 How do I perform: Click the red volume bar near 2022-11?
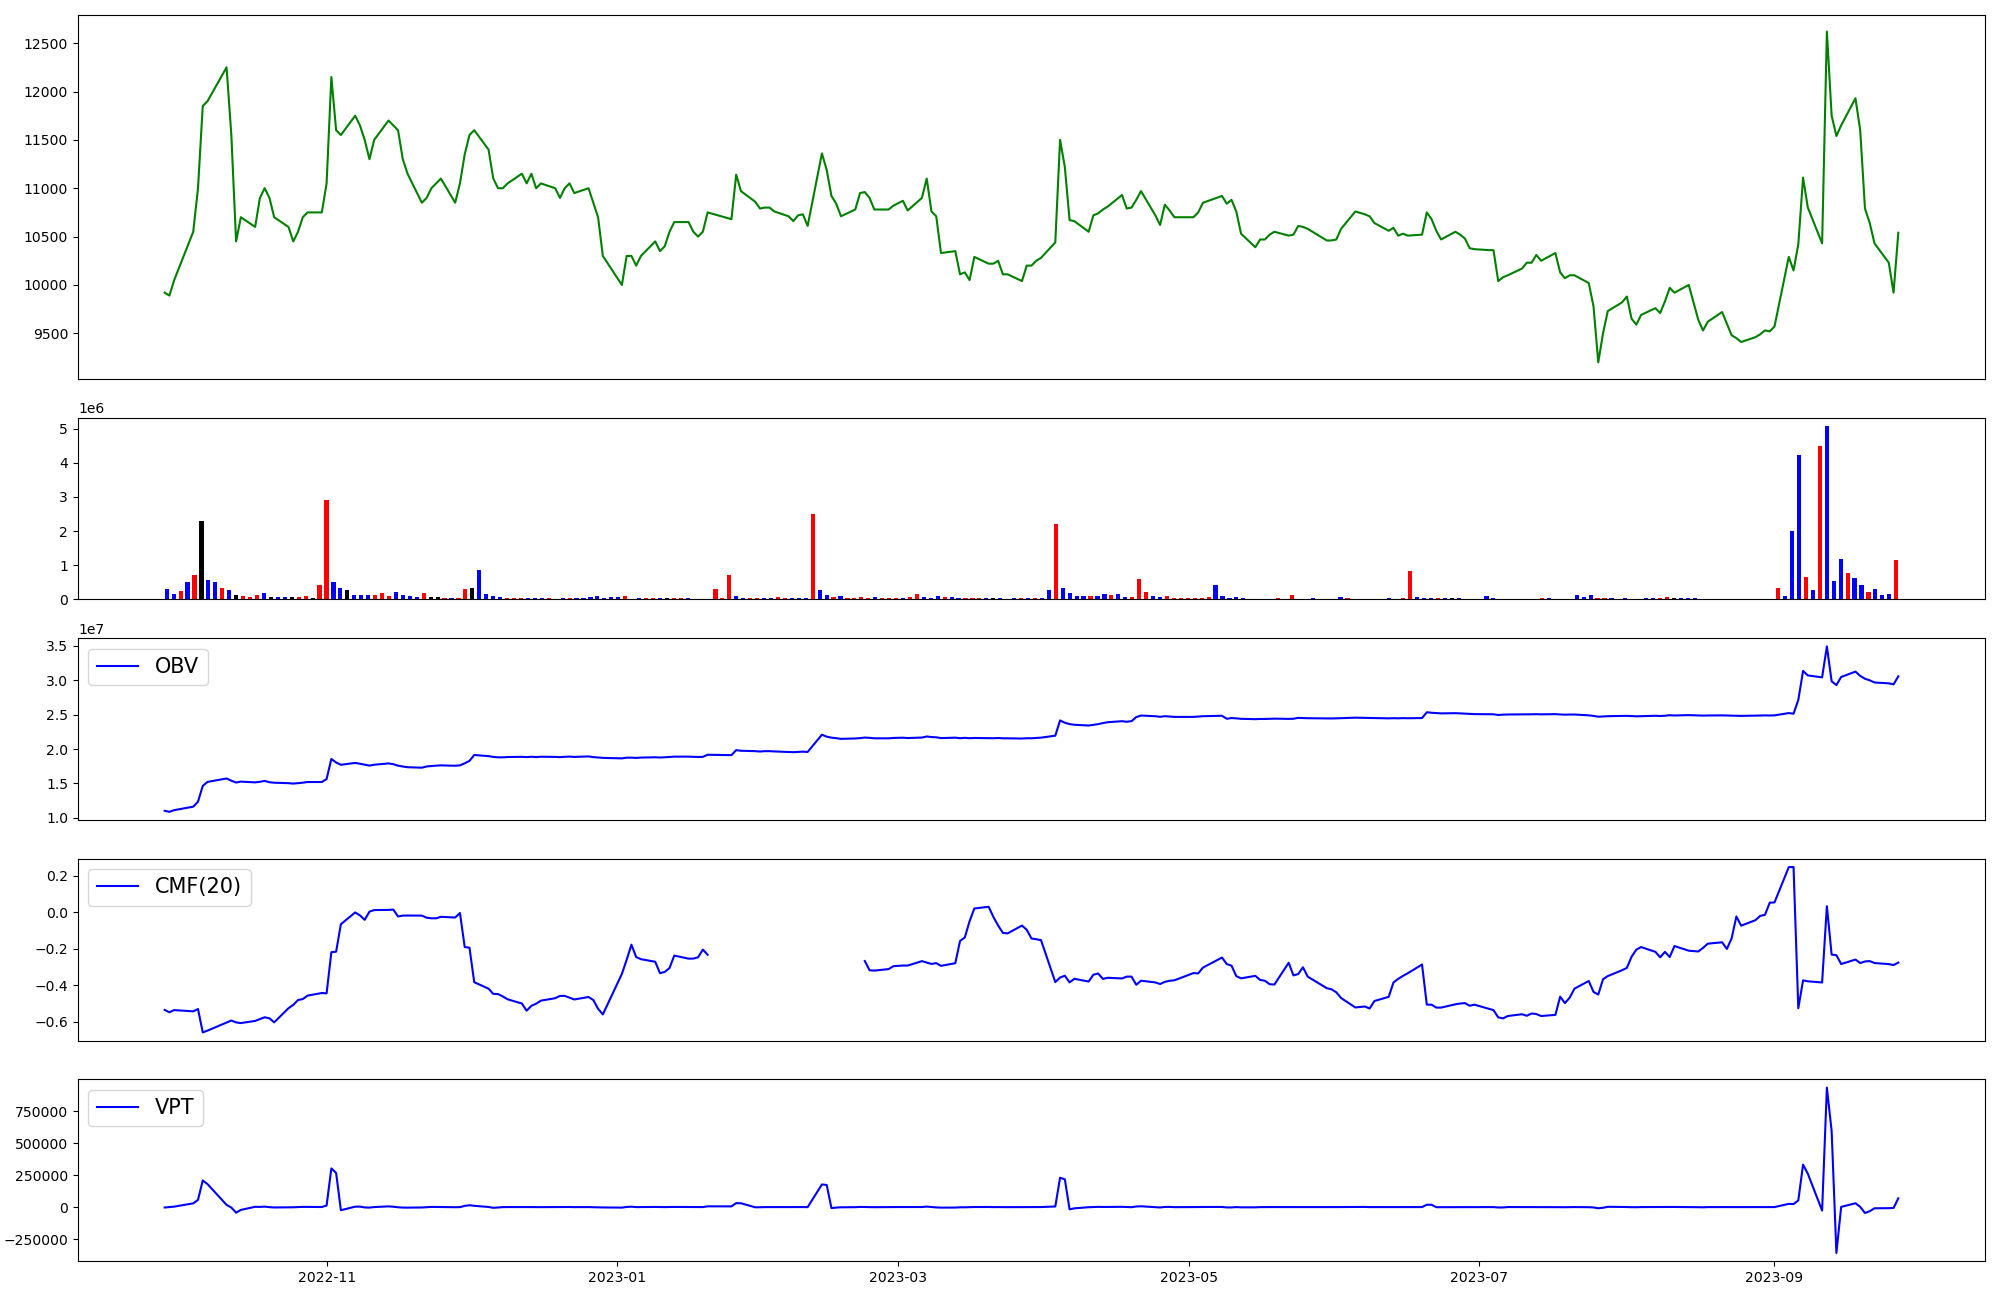tap(327, 550)
